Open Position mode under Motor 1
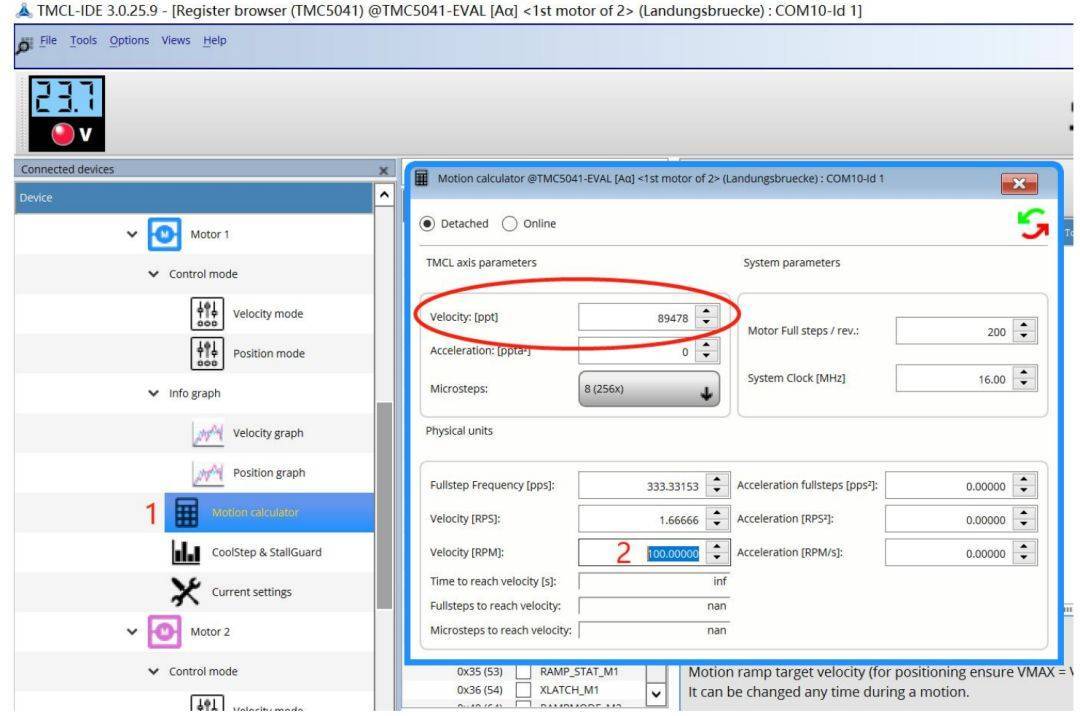Screen dimensions: 1080x716 coord(267,353)
